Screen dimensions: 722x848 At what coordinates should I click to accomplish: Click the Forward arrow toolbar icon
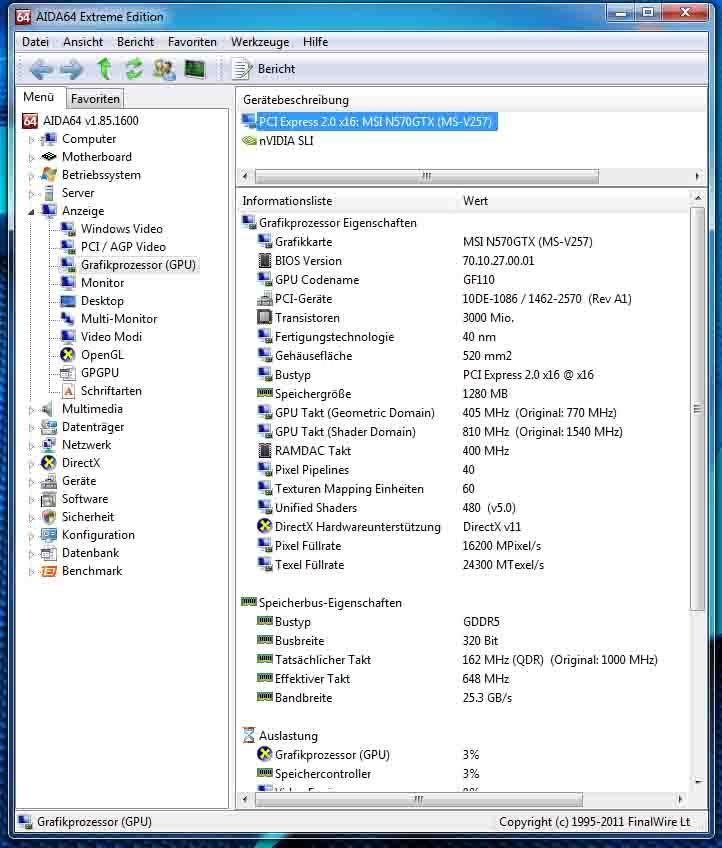click(x=71, y=69)
